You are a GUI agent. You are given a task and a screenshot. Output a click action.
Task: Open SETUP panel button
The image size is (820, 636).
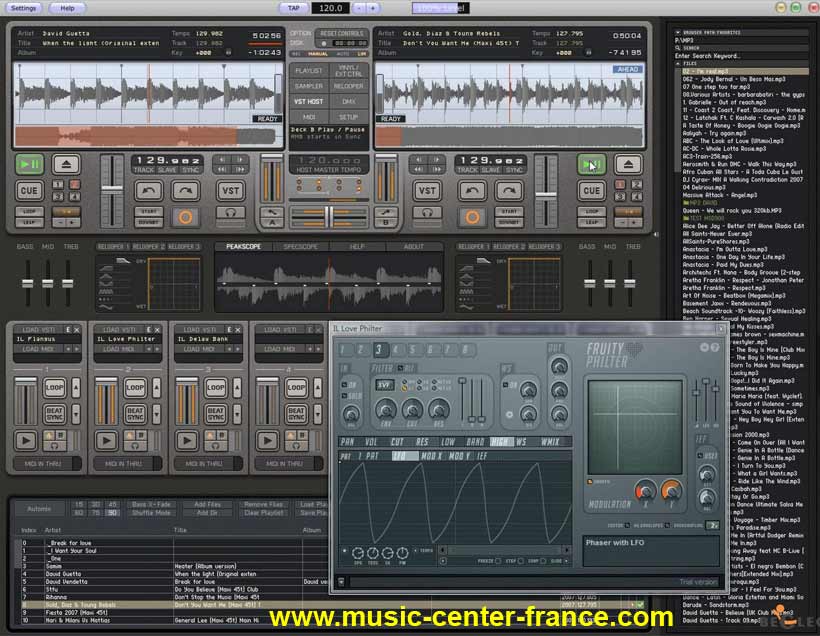point(348,117)
